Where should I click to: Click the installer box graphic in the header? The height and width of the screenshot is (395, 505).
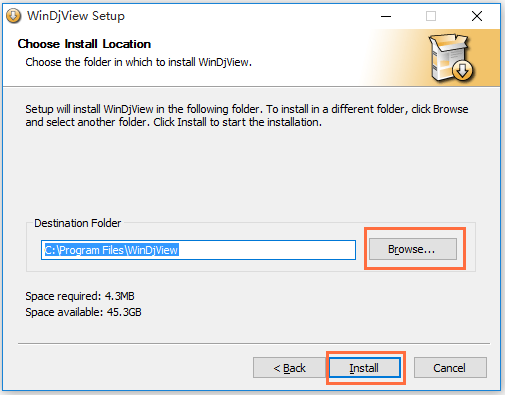point(450,58)
